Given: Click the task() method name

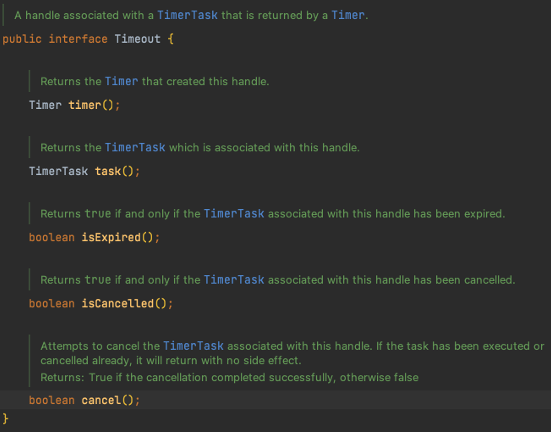Looking at the screenshot, I should 108,171.
